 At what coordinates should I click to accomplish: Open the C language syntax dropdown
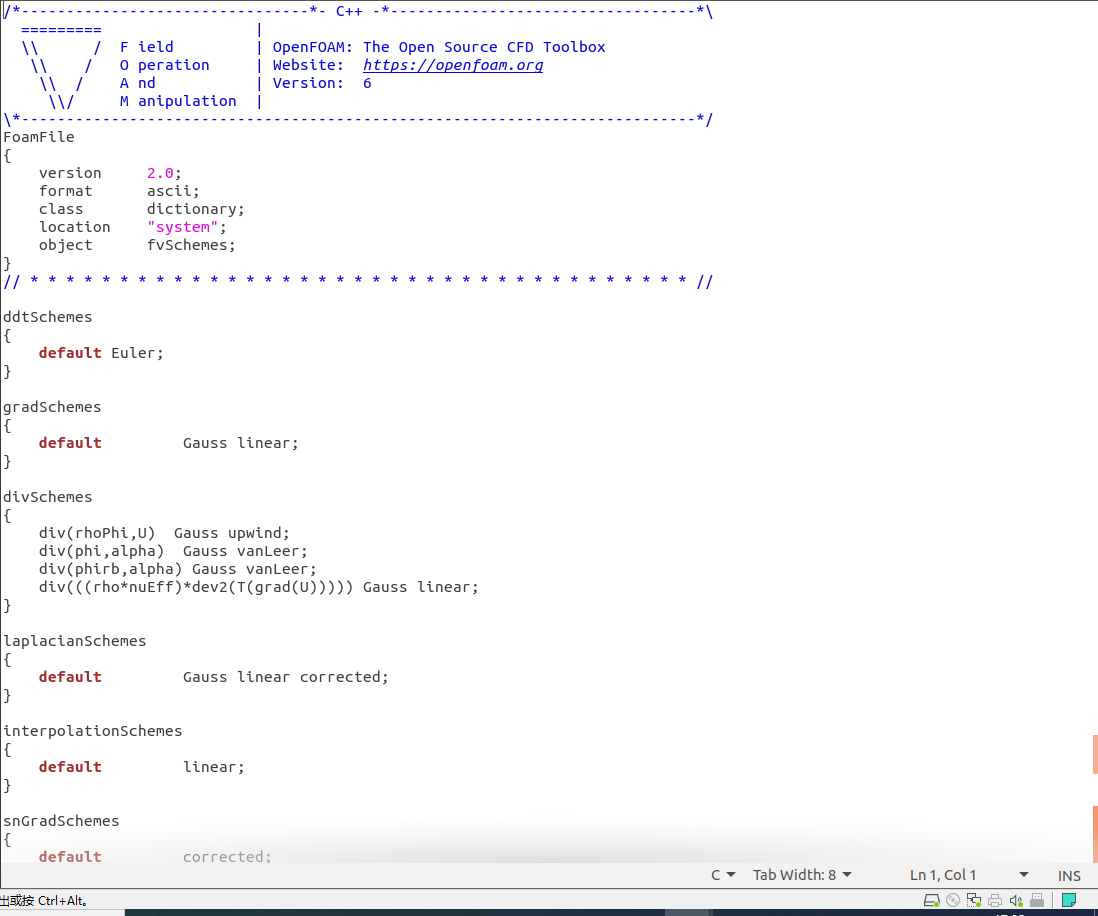[x=723, y=875]
